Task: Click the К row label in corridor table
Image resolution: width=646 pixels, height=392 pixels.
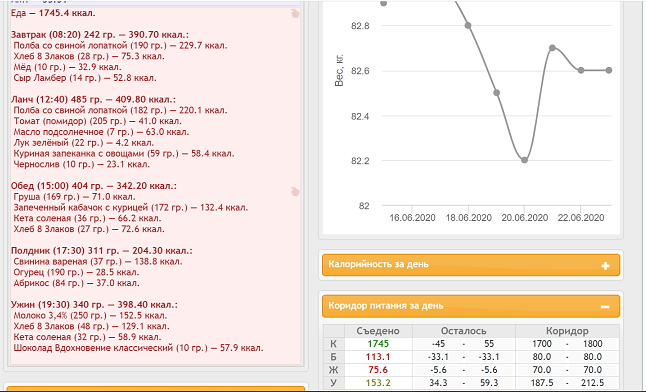Action: [333, 344]
